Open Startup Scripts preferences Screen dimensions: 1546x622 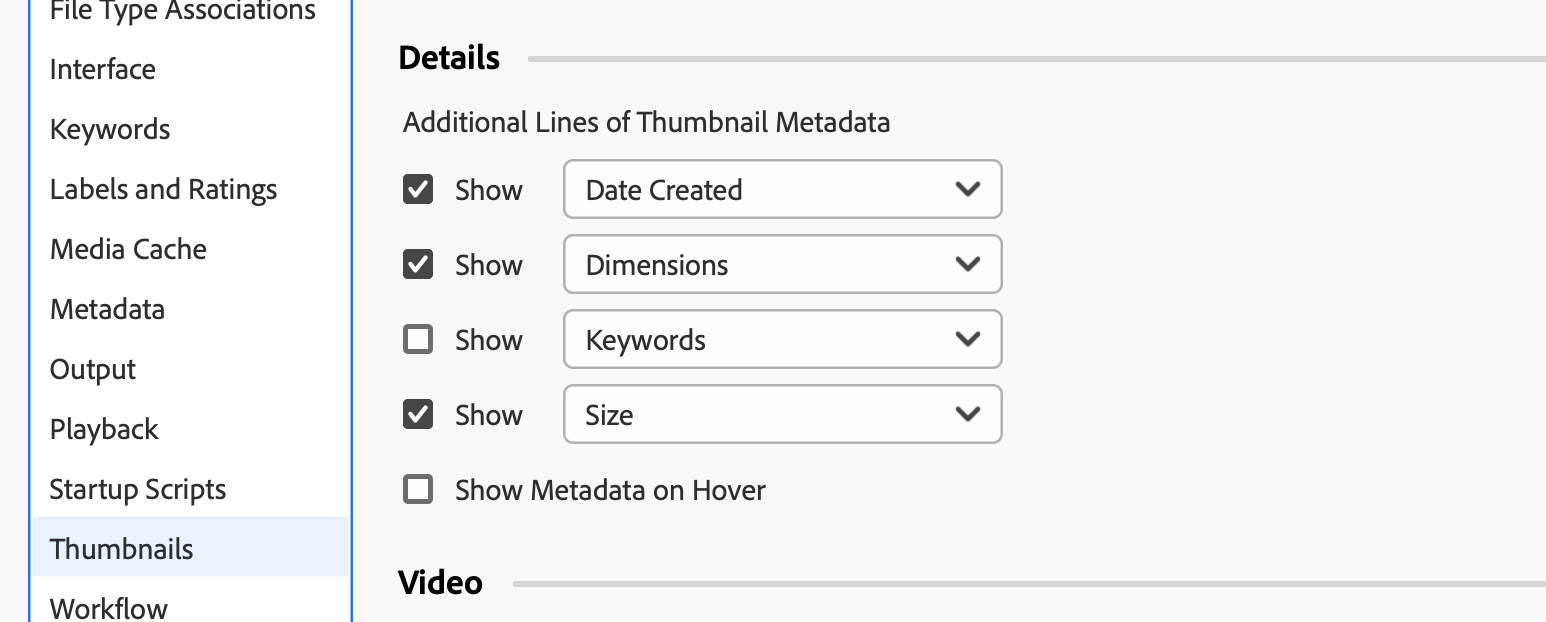[x=137, y=488]
